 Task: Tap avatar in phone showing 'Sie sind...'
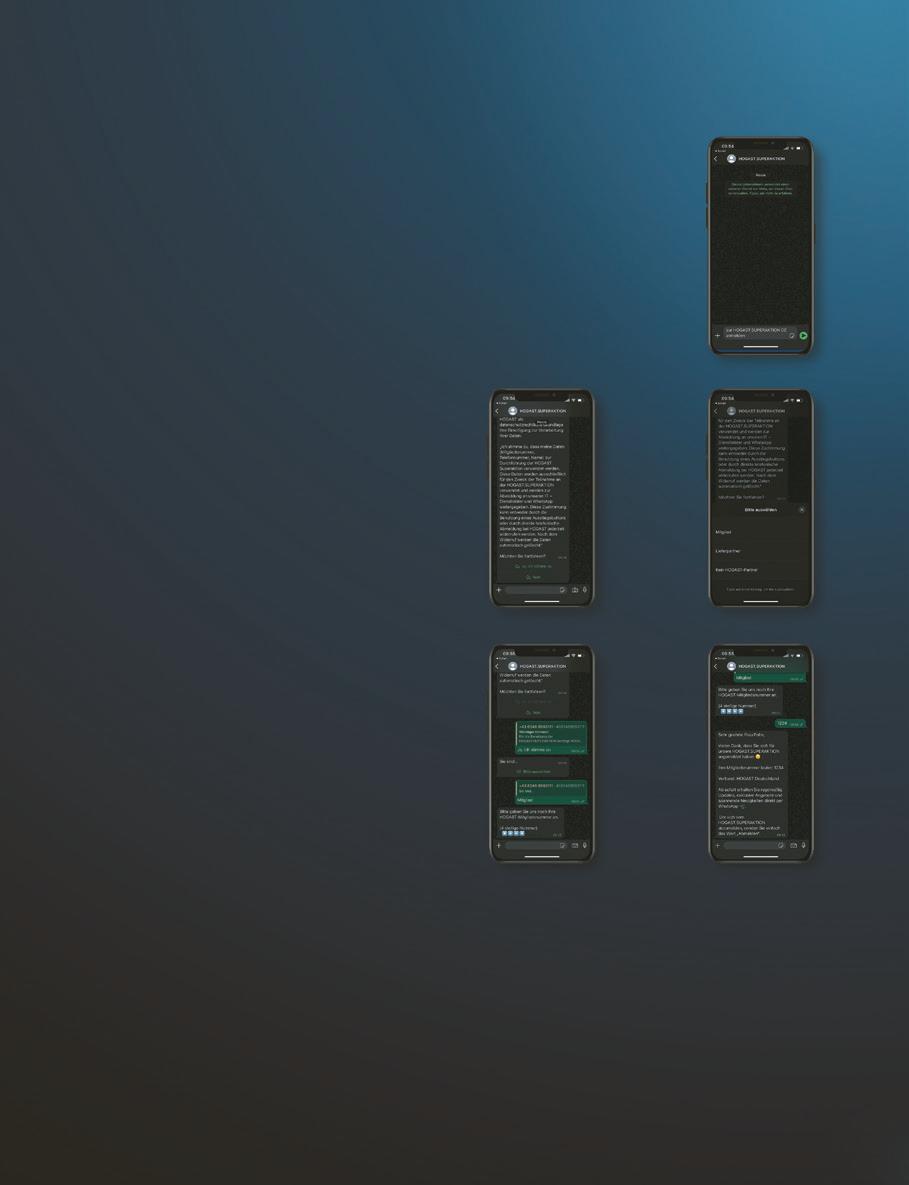coord(512,667)
